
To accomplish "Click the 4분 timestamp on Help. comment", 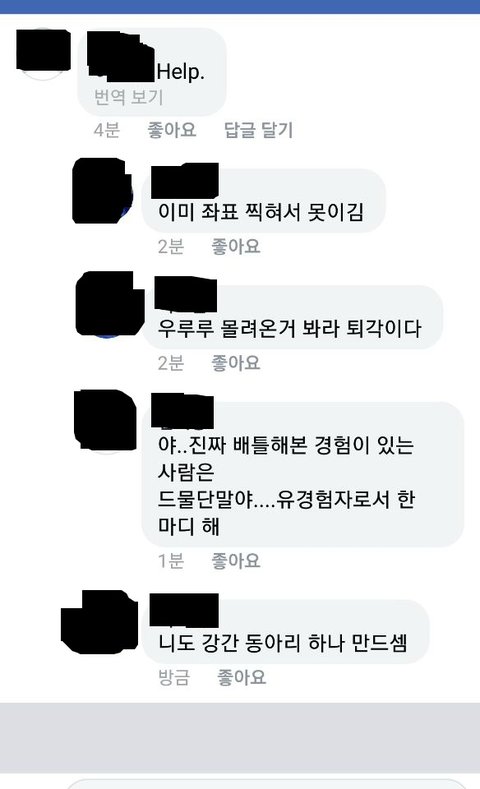I will (107, 130).
